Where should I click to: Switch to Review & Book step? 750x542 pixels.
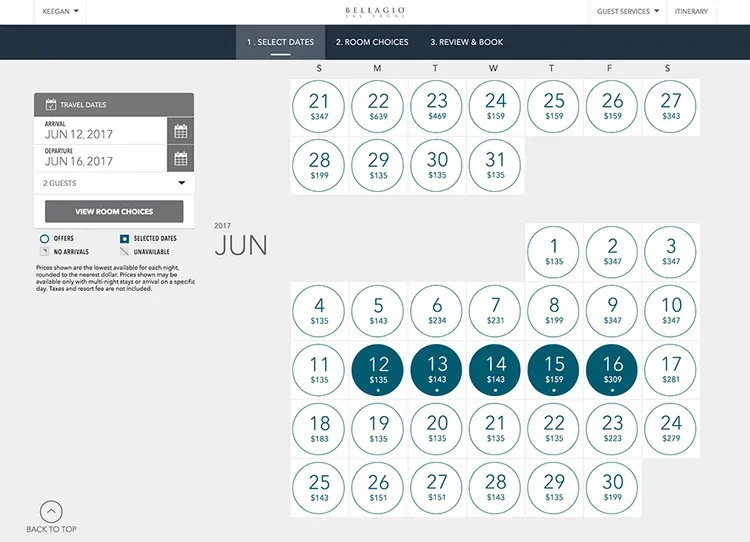[467, 42]
